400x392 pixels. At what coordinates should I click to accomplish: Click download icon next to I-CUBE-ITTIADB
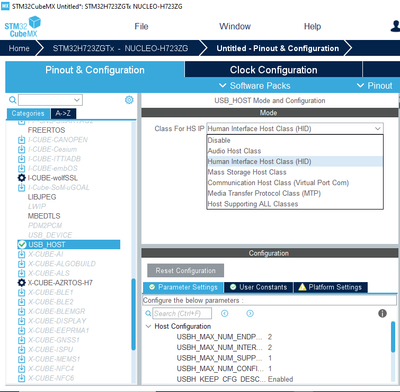click(21, 159)
